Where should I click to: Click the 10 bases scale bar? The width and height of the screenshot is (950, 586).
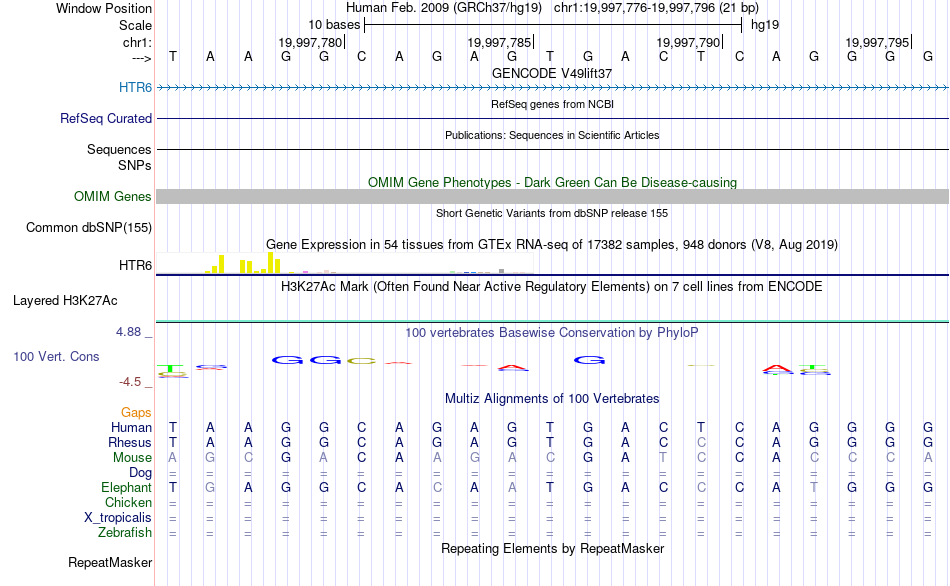pos(553,25)
